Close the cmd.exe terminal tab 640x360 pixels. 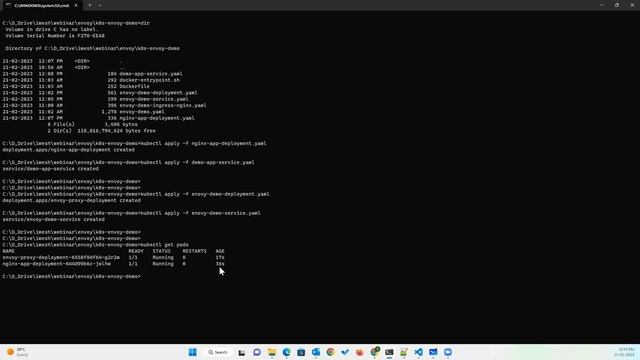pyautogui.click(x=76, y=5)
